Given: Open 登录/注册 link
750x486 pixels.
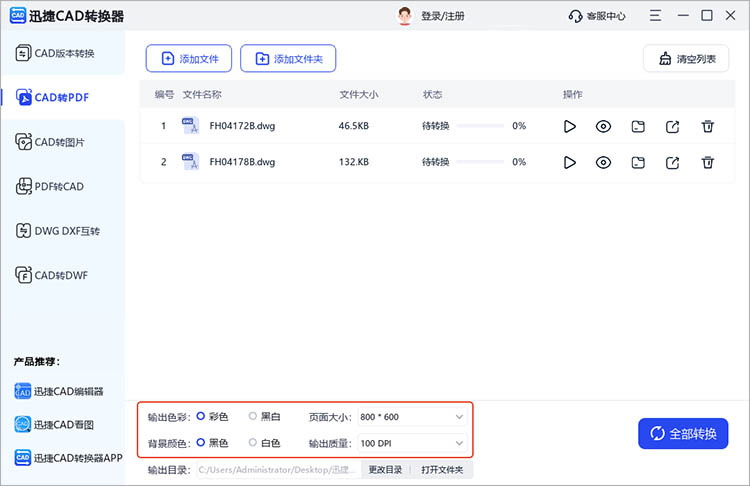Looking at the screenshot, I should [442, 16].
